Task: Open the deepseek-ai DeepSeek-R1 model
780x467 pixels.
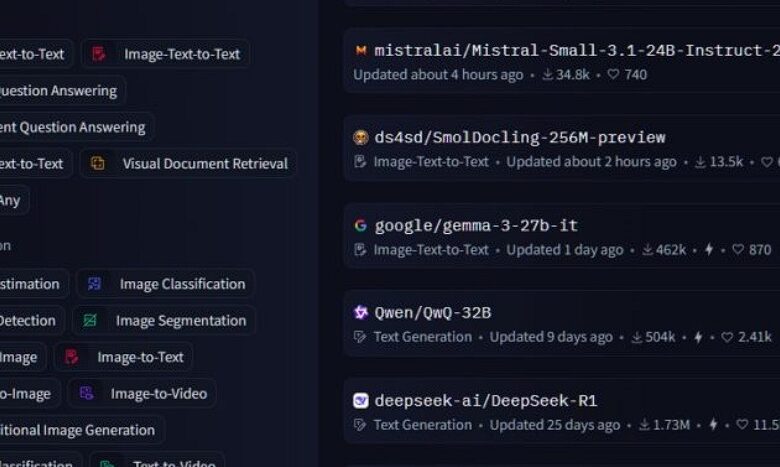Action: click(x=486, y=401)
